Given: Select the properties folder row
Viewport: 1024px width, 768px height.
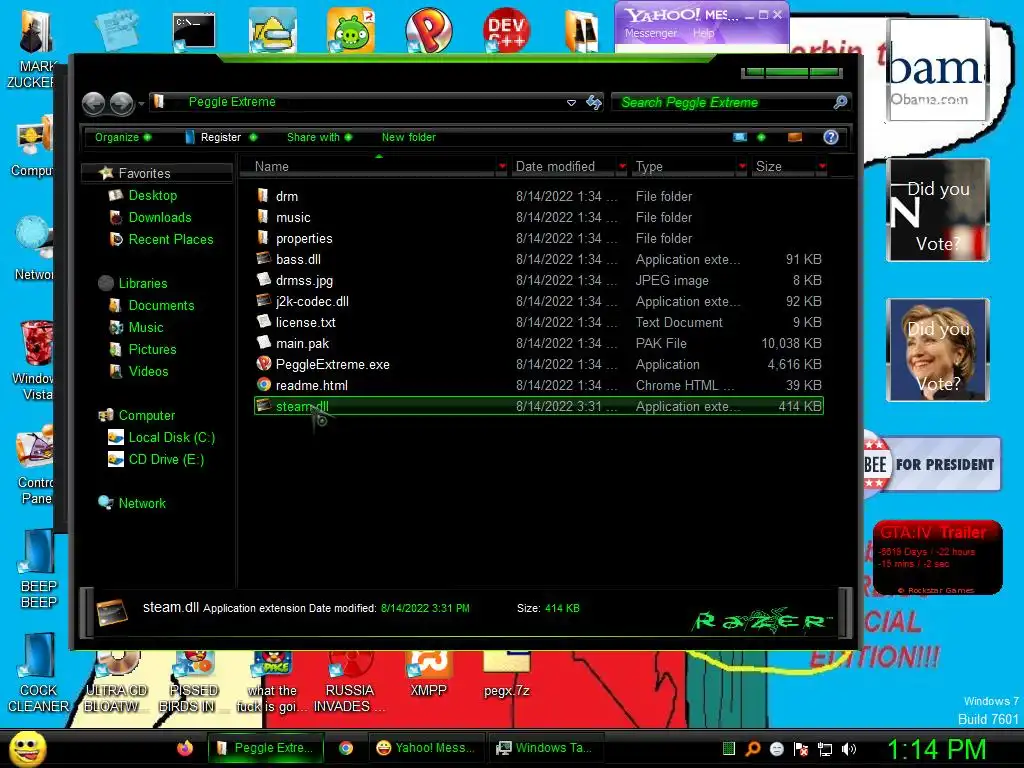Looking at the screenshot, I should coord(539,238).
